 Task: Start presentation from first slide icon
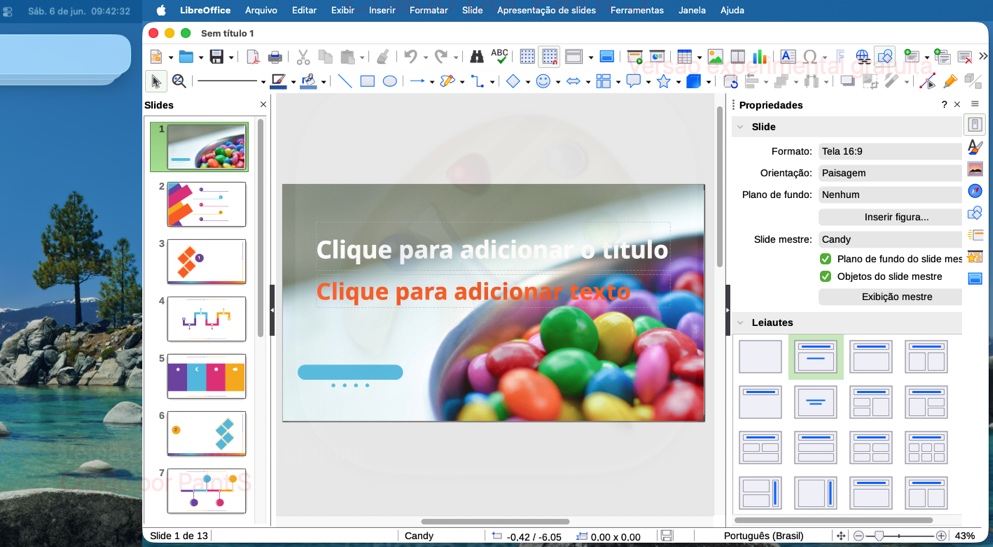(635, 57)
